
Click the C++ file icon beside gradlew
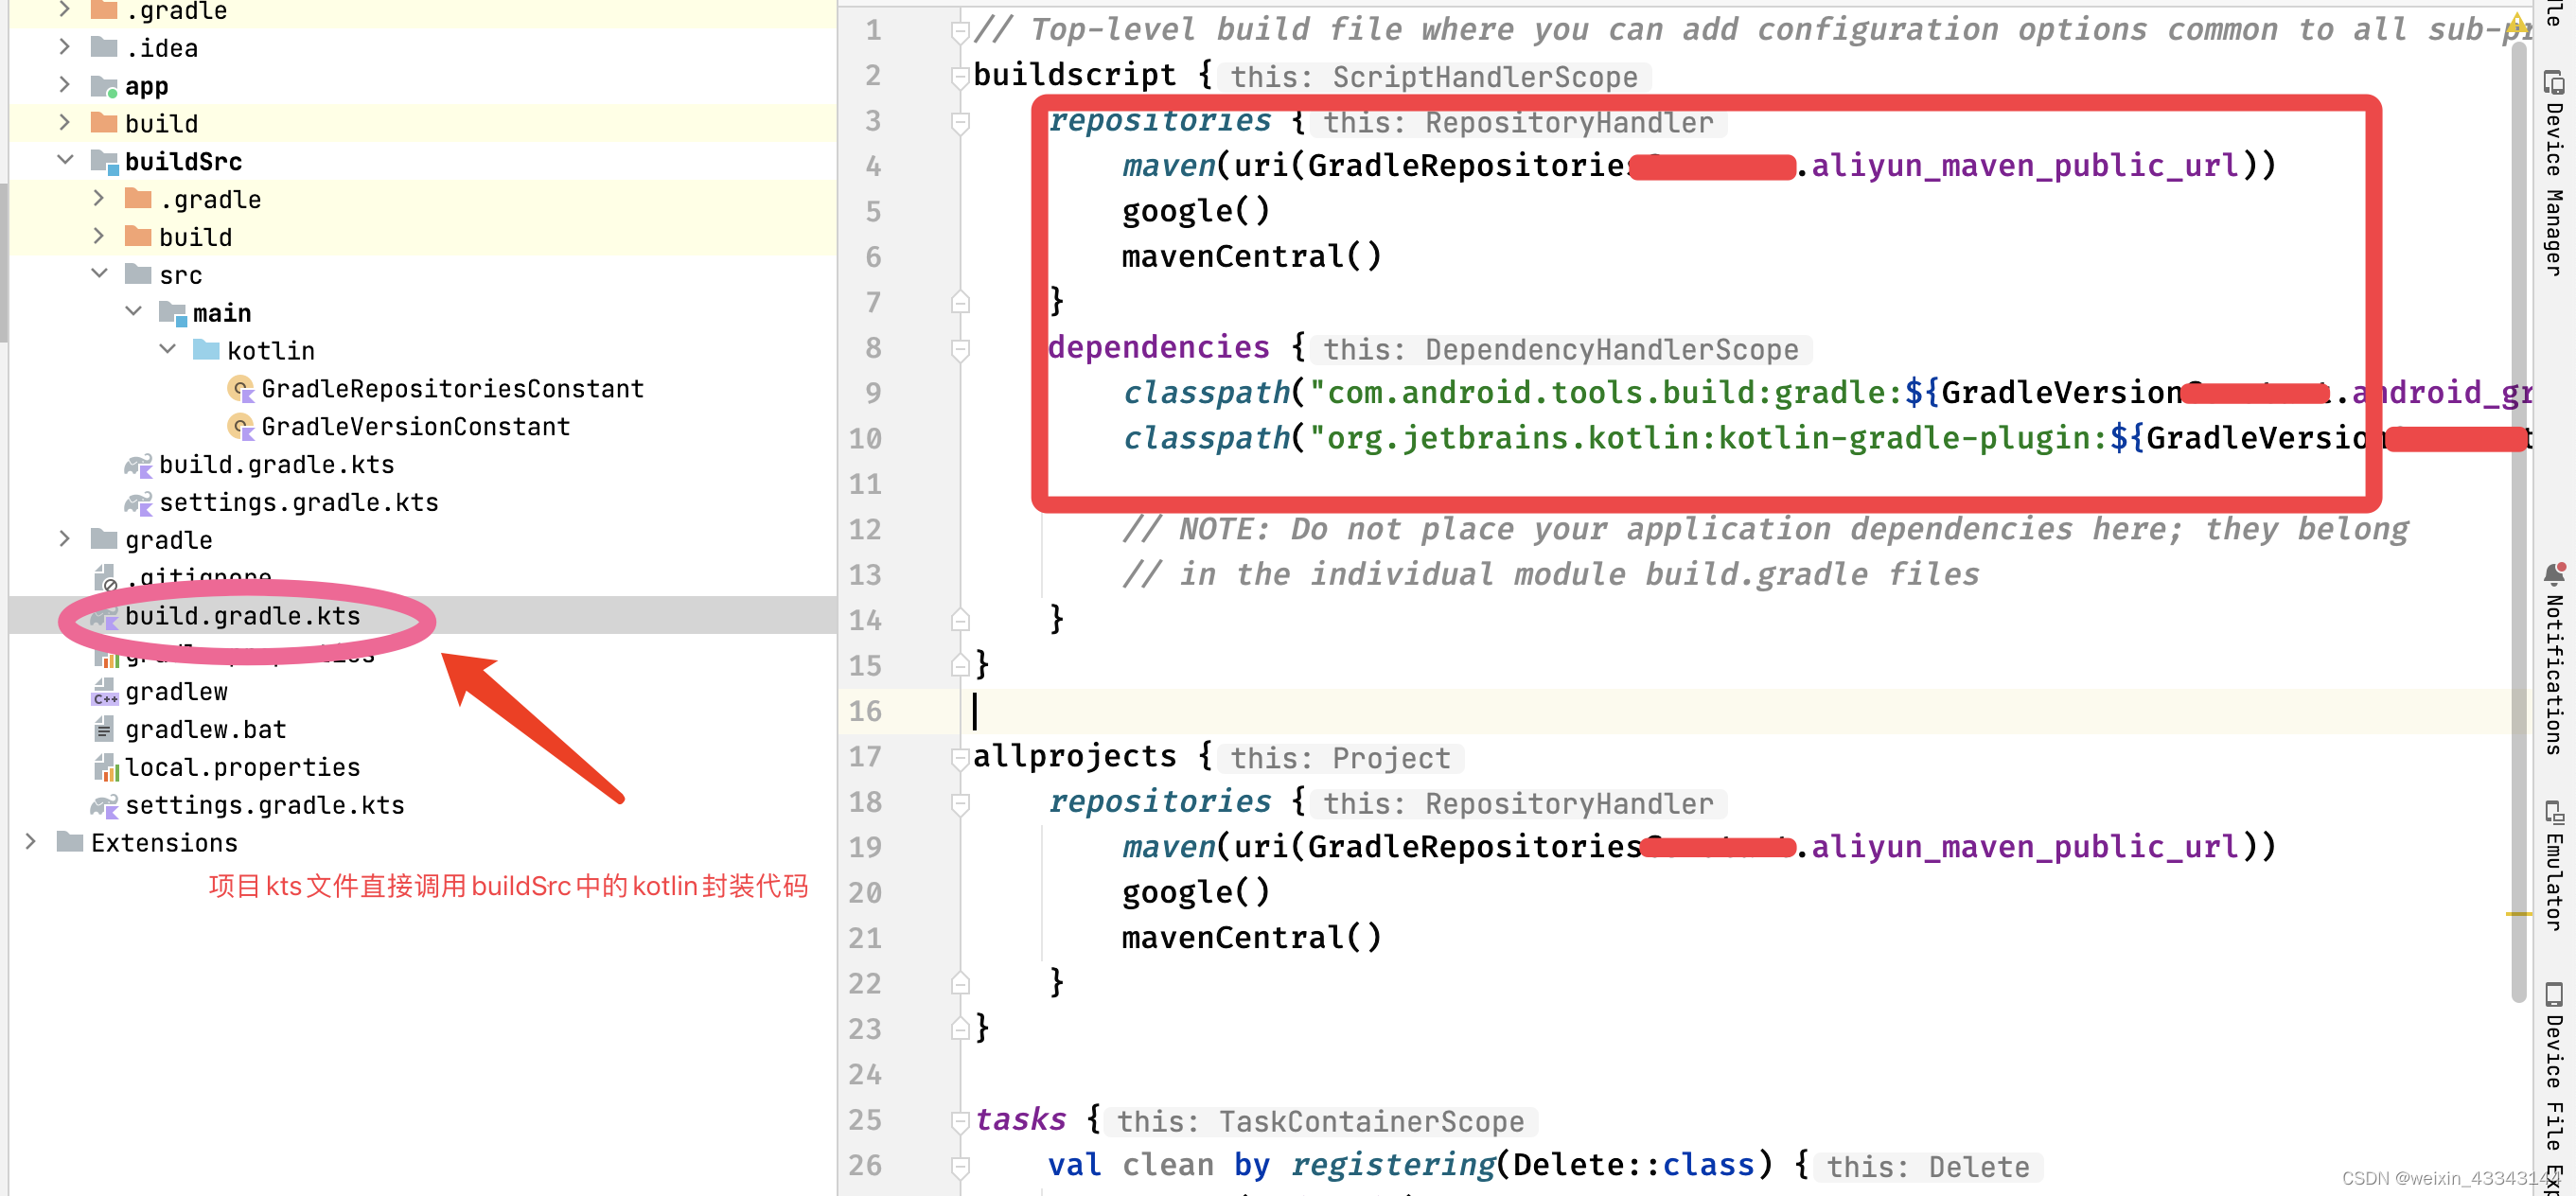pos(105,691)
